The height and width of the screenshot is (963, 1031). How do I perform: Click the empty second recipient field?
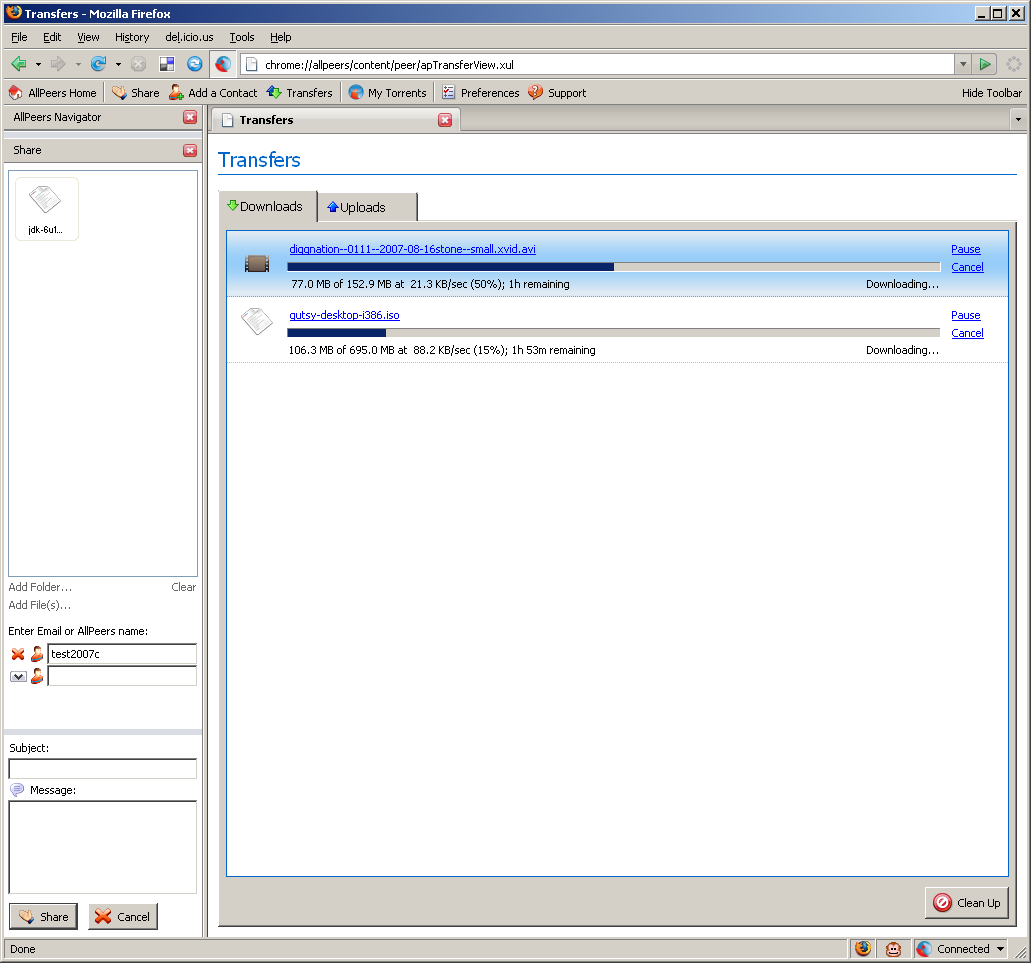(122, 676)
